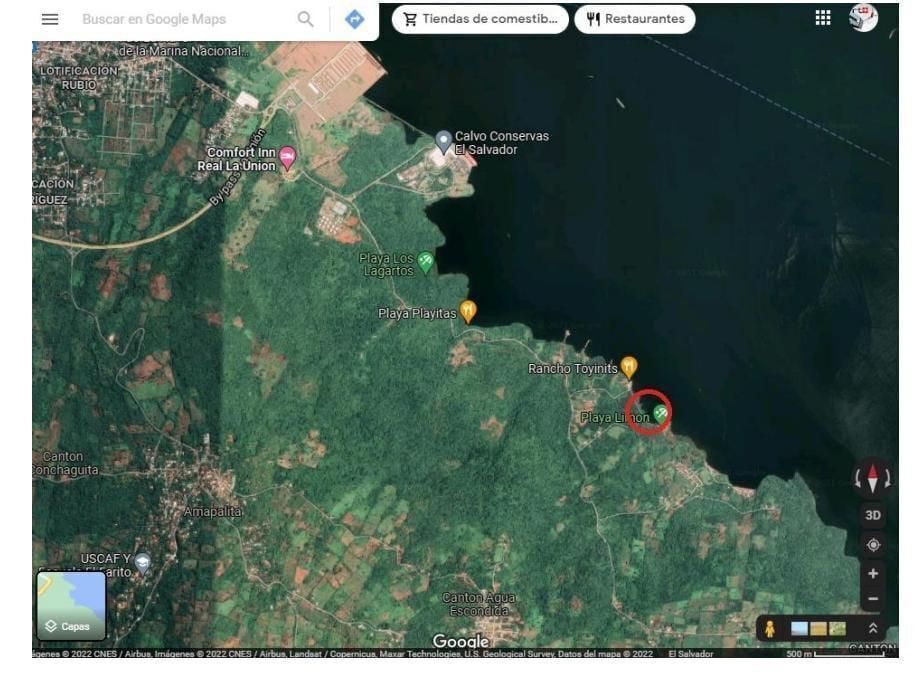The width and height of the screenshot is (921, 694).
Task: Switch map type using Capas thumbnail
Action: tap(71, 606)
